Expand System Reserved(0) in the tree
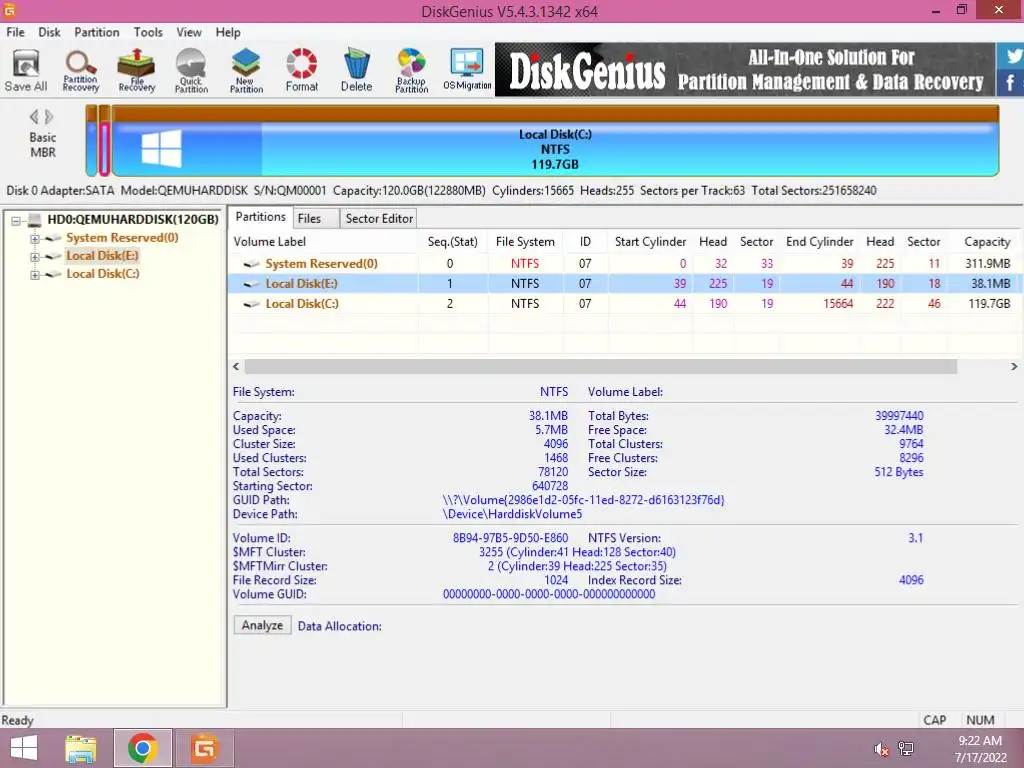This screenshot has width=1024, height=768. [x=35, y=239]
